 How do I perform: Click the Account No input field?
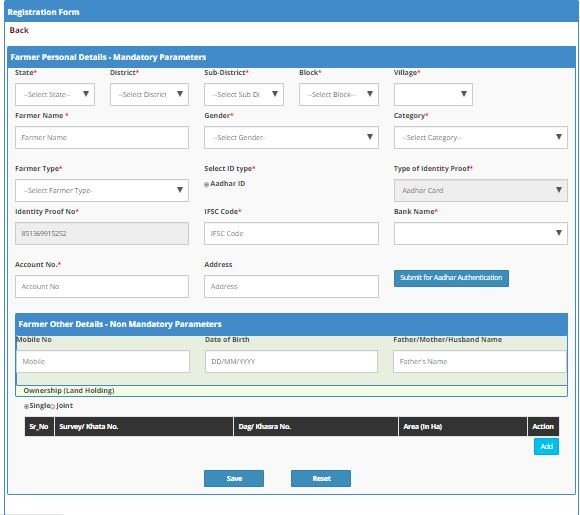click(x=102, y=286)
